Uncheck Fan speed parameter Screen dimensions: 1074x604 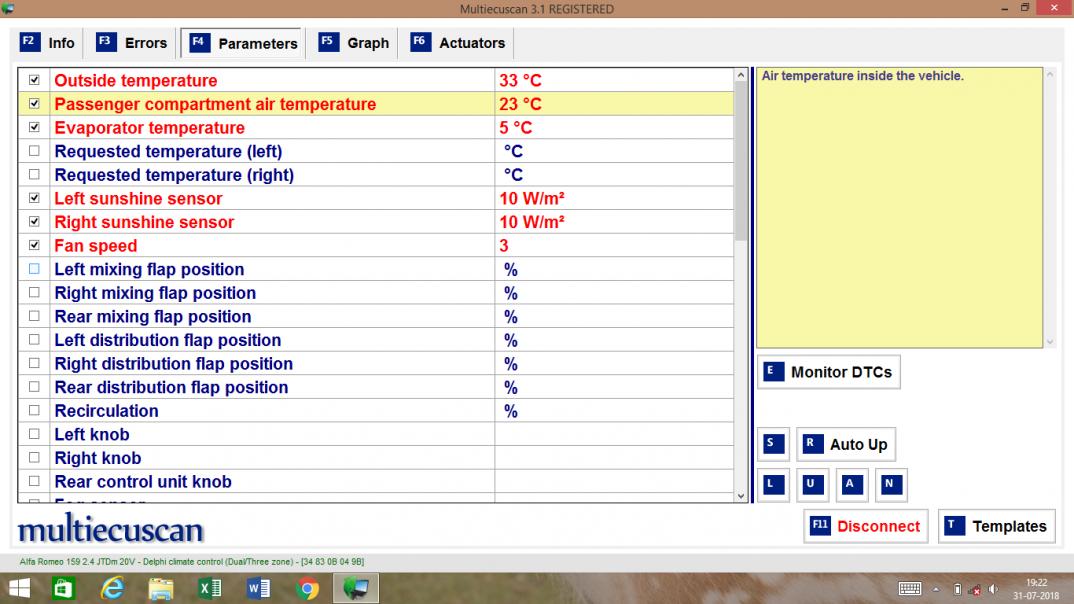point(34,245)
